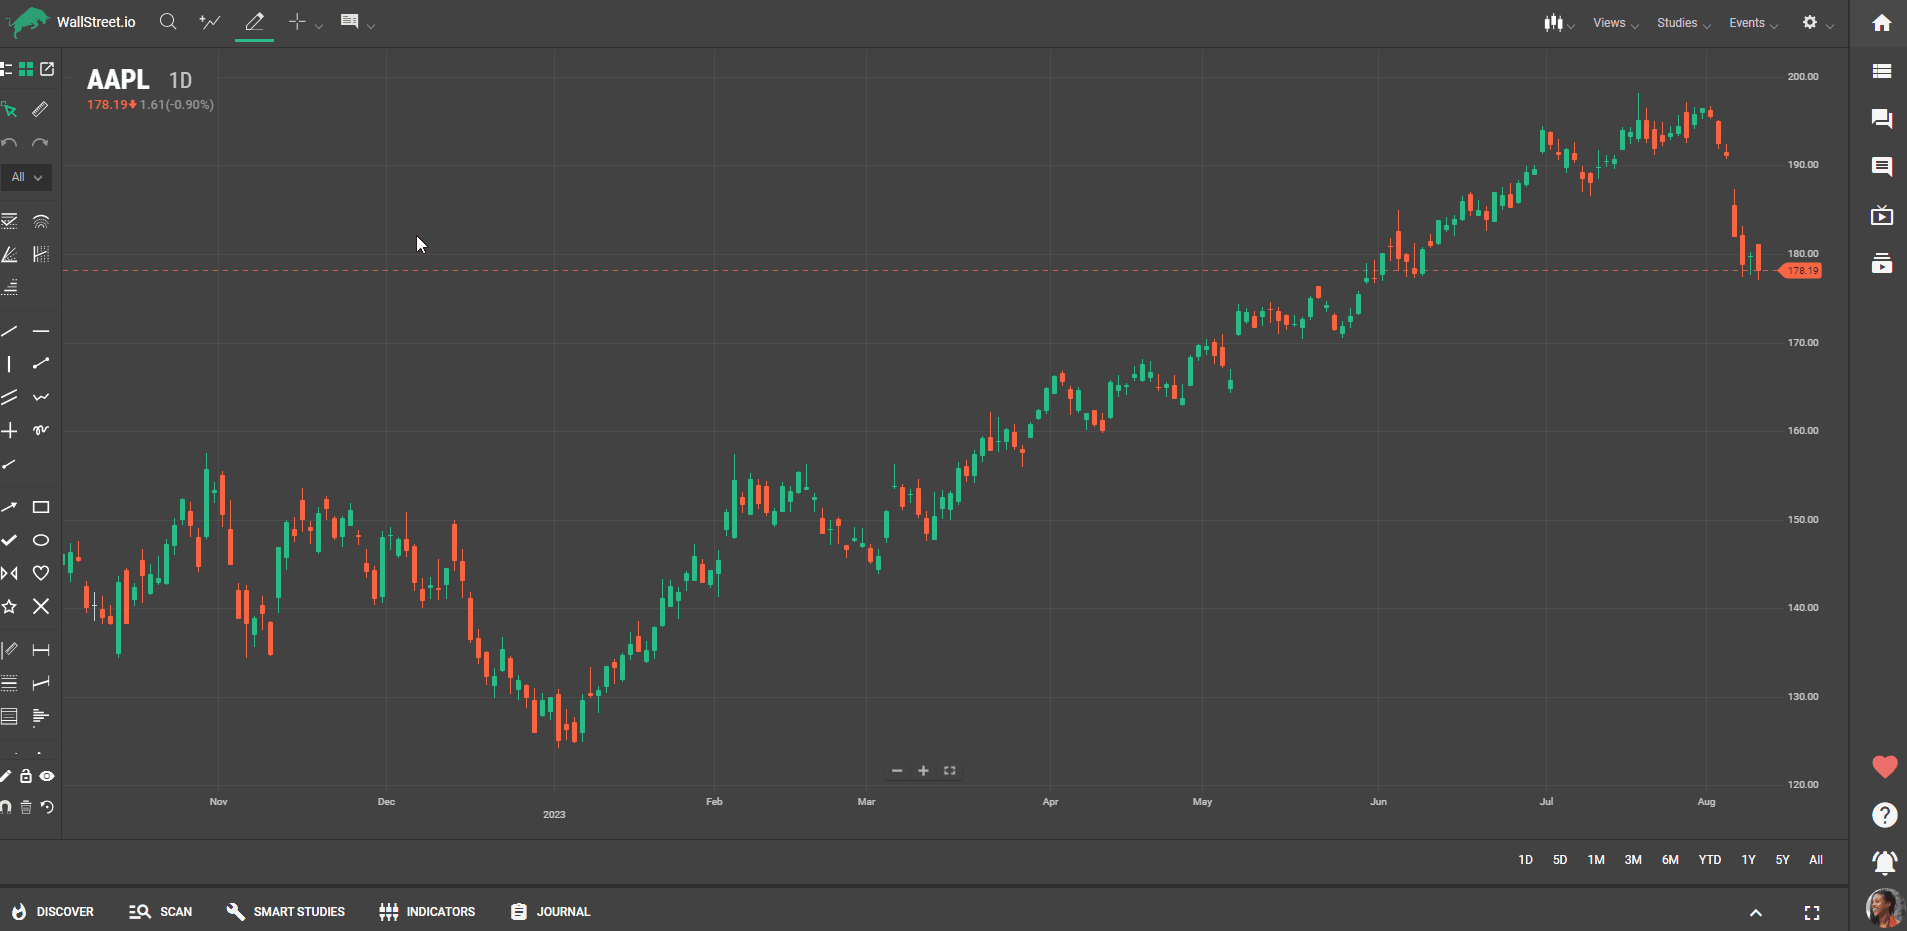1907x931 pixels.
Task: Open the candlestick chart type dropdown
Action: [1558, 23]
